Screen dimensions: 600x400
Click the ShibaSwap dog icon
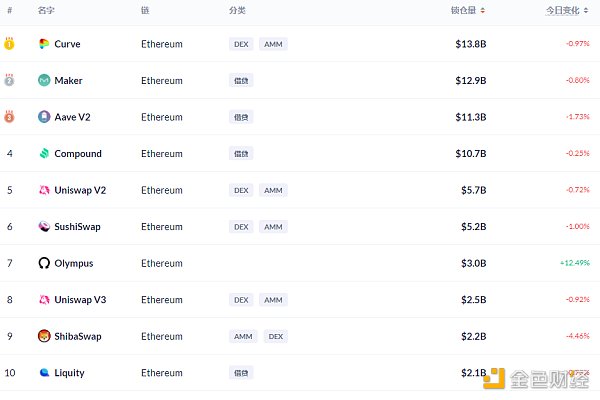(x=44, y=336)
